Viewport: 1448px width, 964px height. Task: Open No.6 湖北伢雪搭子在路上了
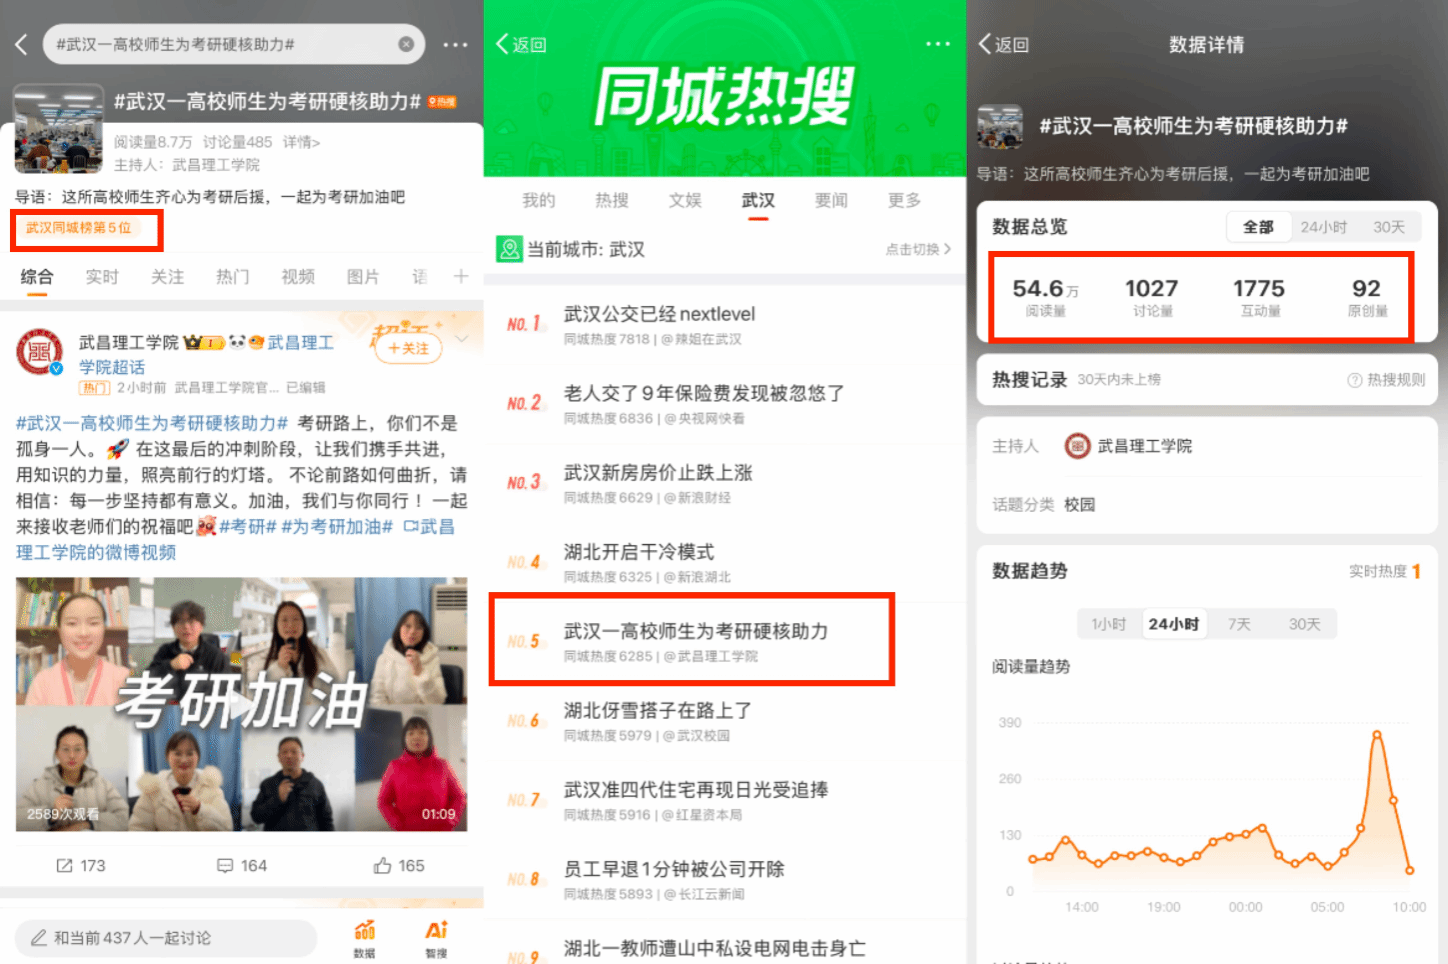pos(725,721)
